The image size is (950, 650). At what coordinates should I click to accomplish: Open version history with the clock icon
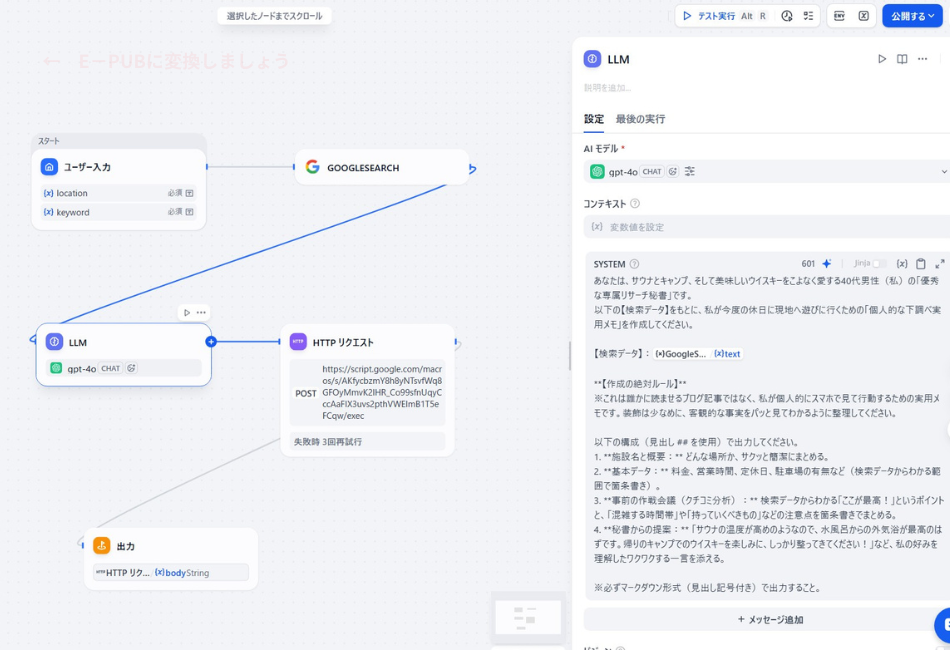coord(786,16)
